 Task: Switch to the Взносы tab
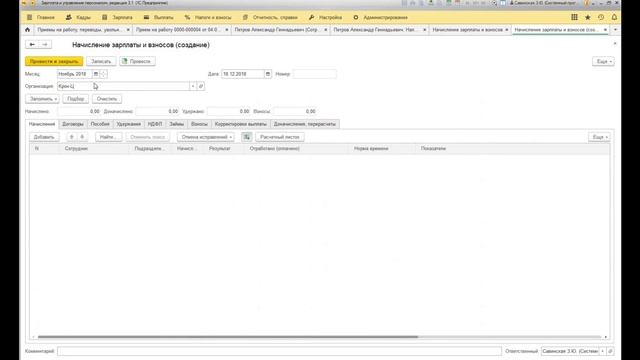[199, 124]
